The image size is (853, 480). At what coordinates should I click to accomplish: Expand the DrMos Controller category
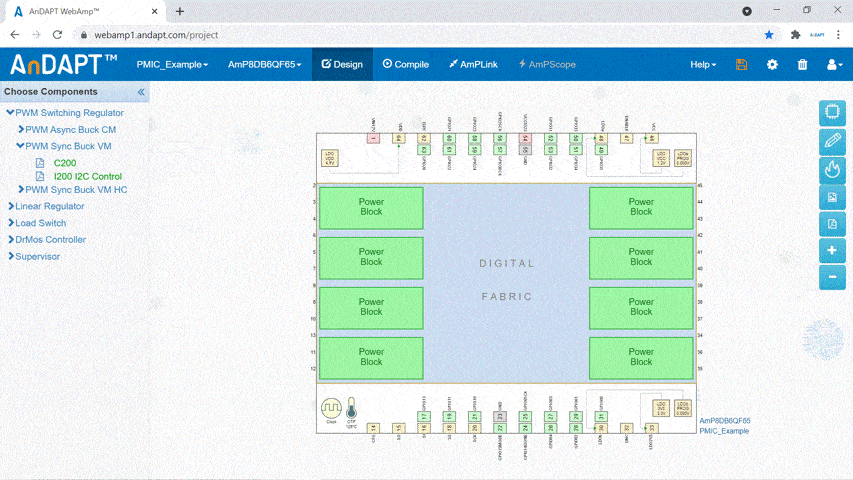(x=11, y=239)
